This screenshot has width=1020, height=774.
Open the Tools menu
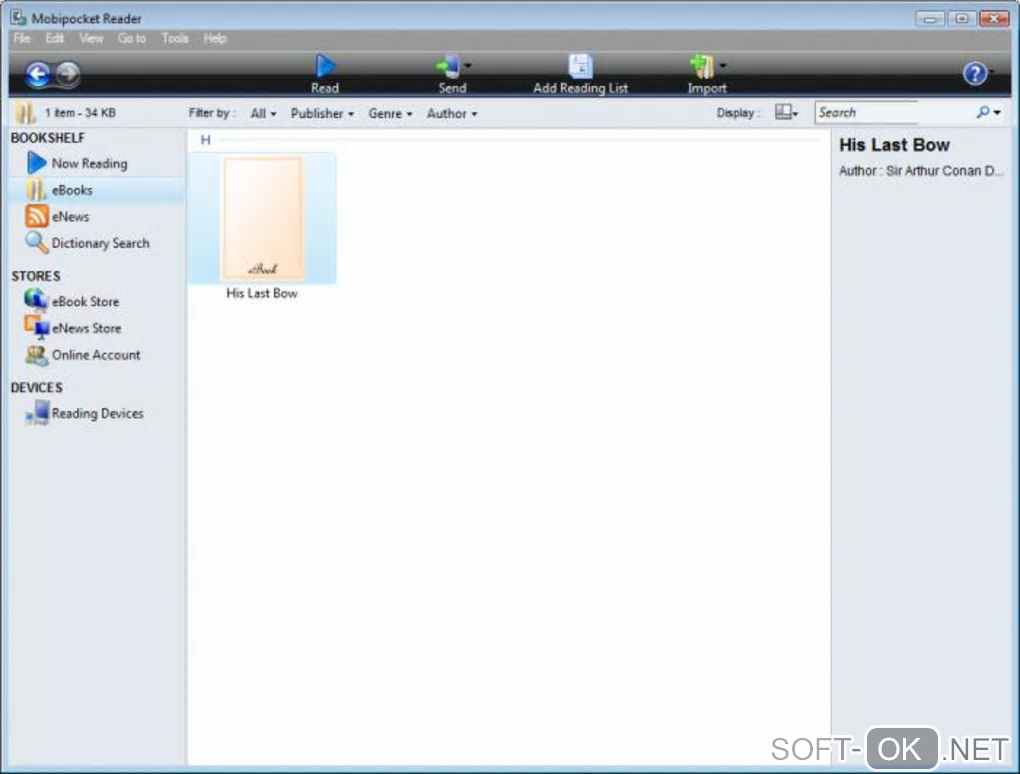[175, 38]
